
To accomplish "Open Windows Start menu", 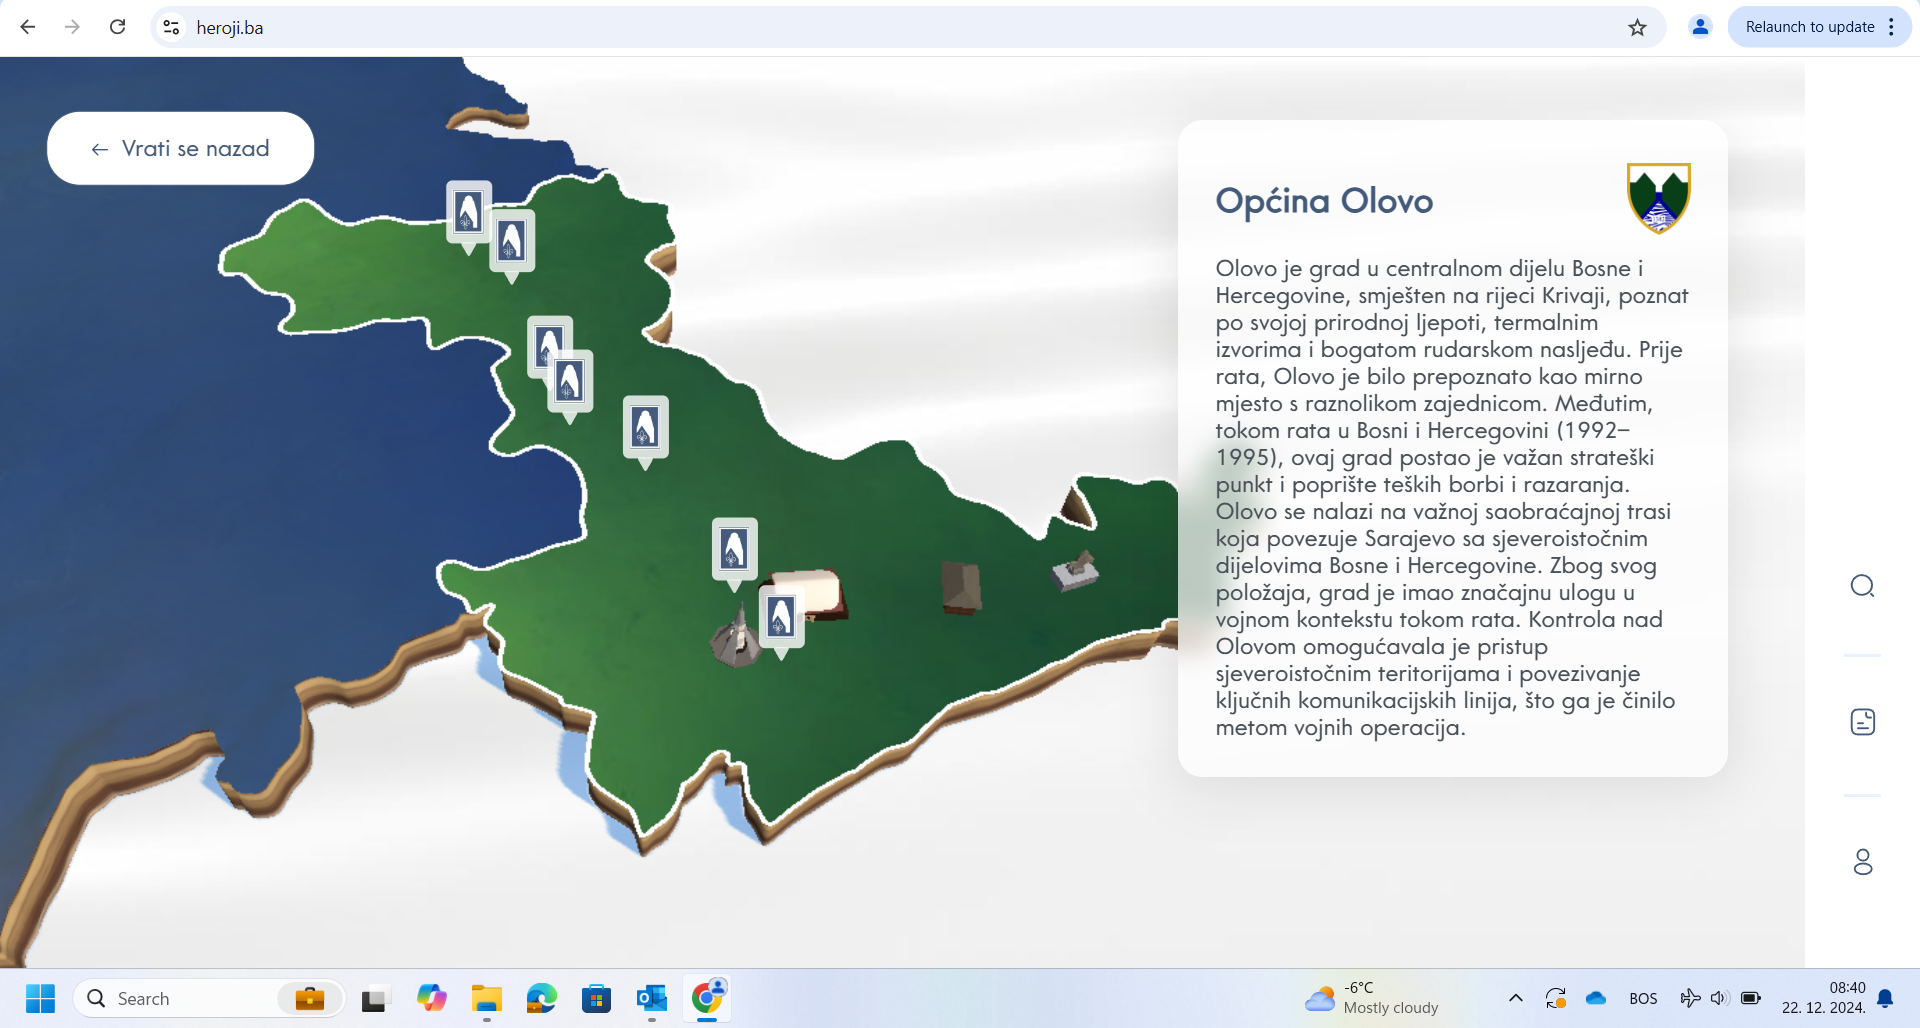I will 40,998.
